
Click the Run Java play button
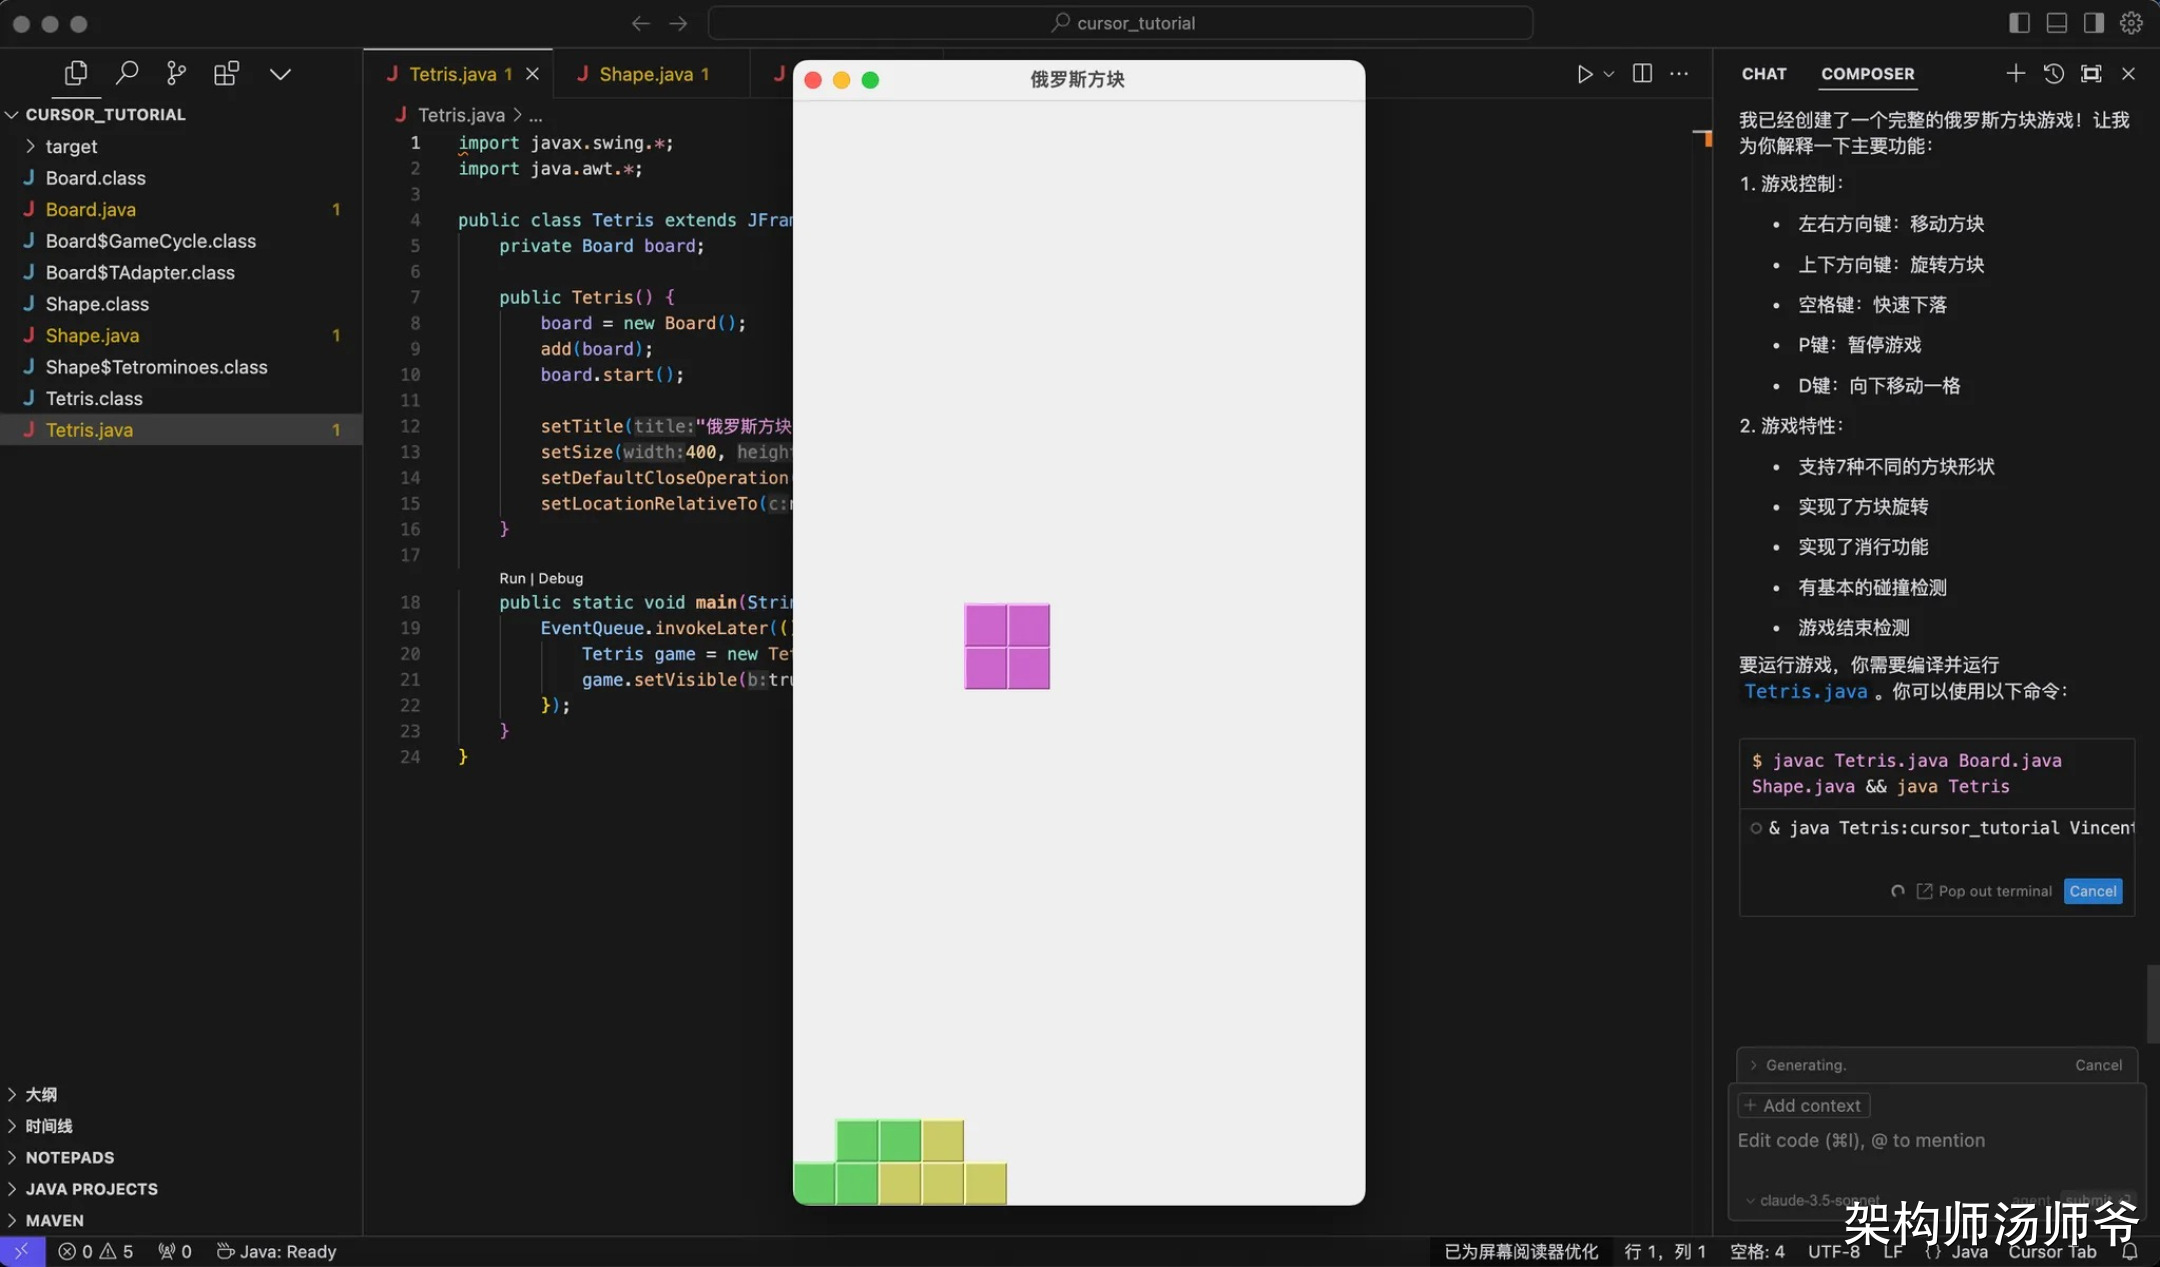pos(1584,74)
